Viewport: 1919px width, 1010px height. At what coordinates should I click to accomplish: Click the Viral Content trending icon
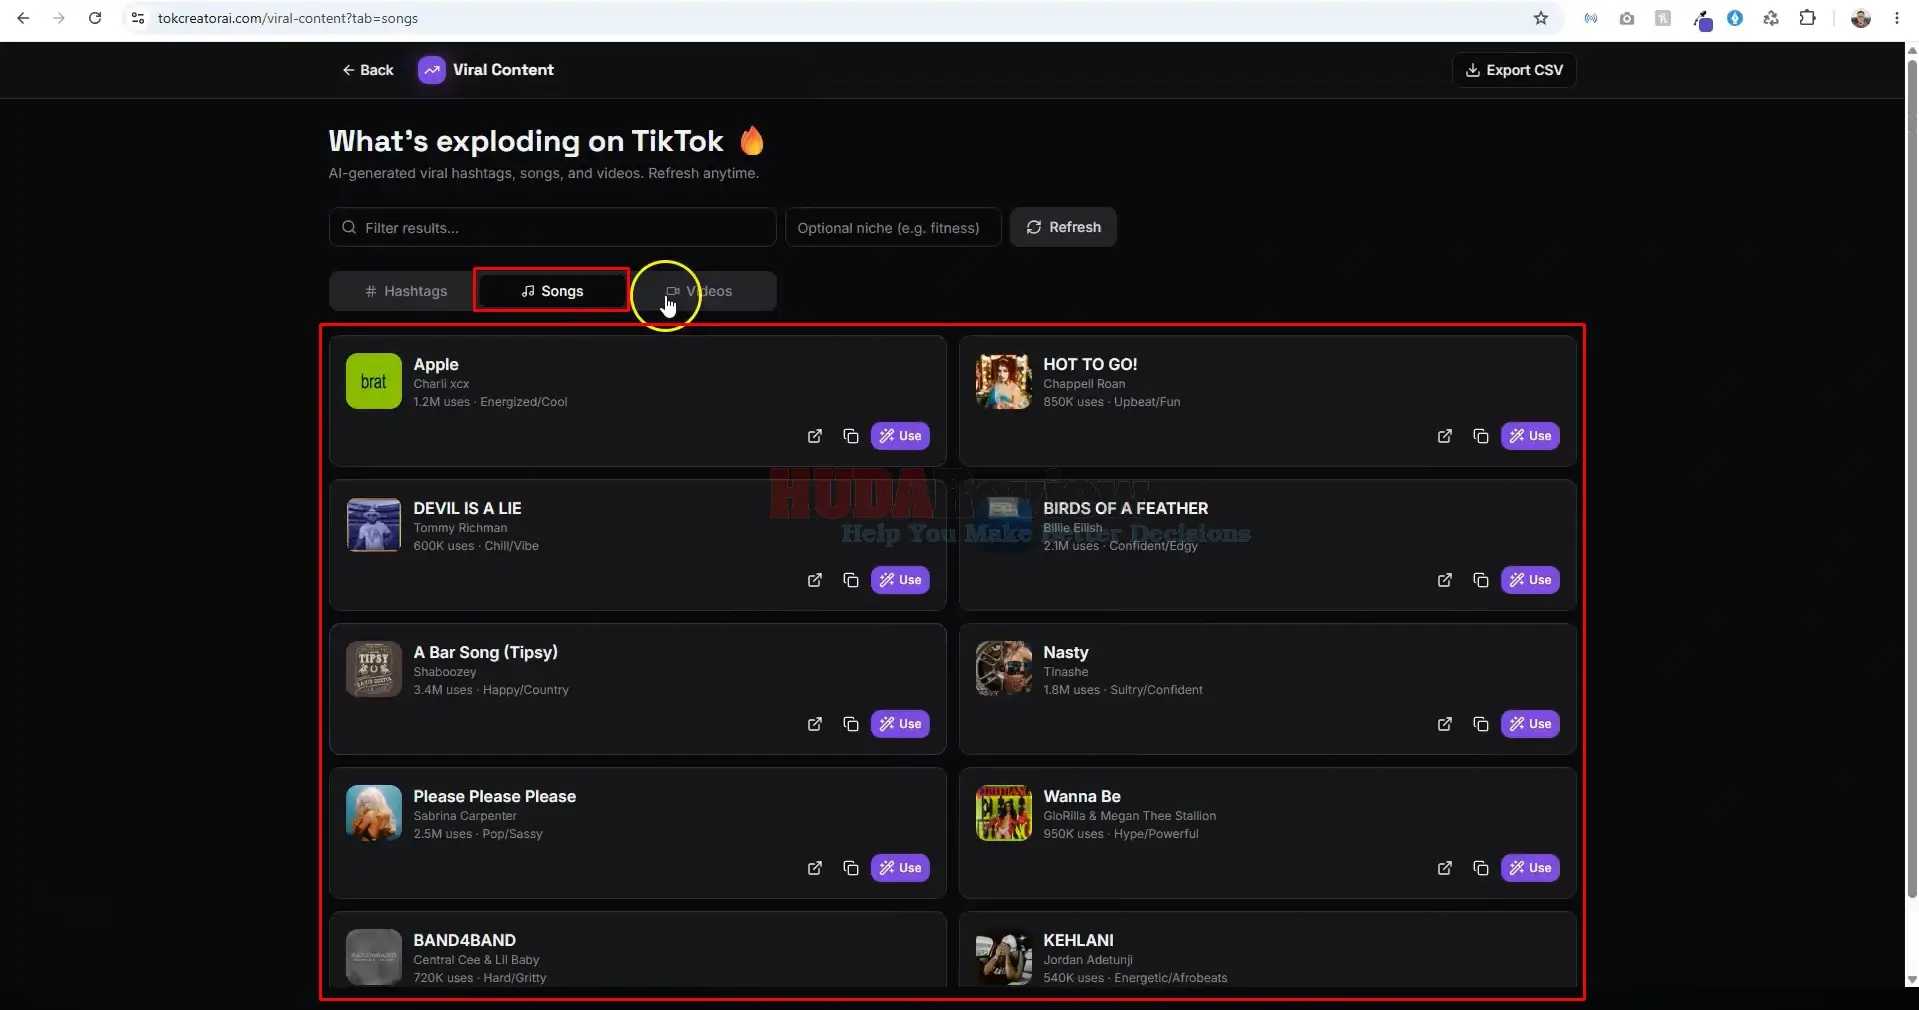pyautogui.click(x=432, y=70)
